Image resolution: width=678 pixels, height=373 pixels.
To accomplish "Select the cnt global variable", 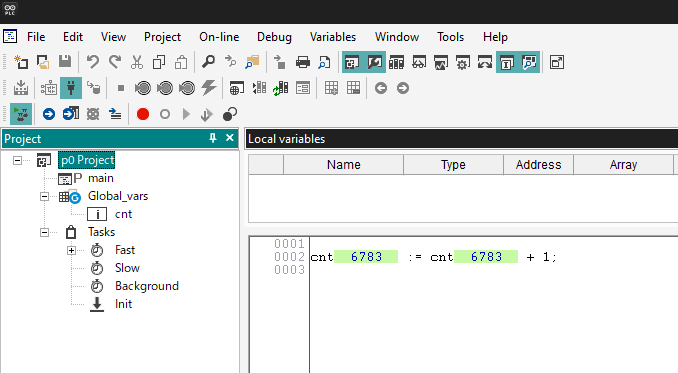I will [x=123, y=214].
